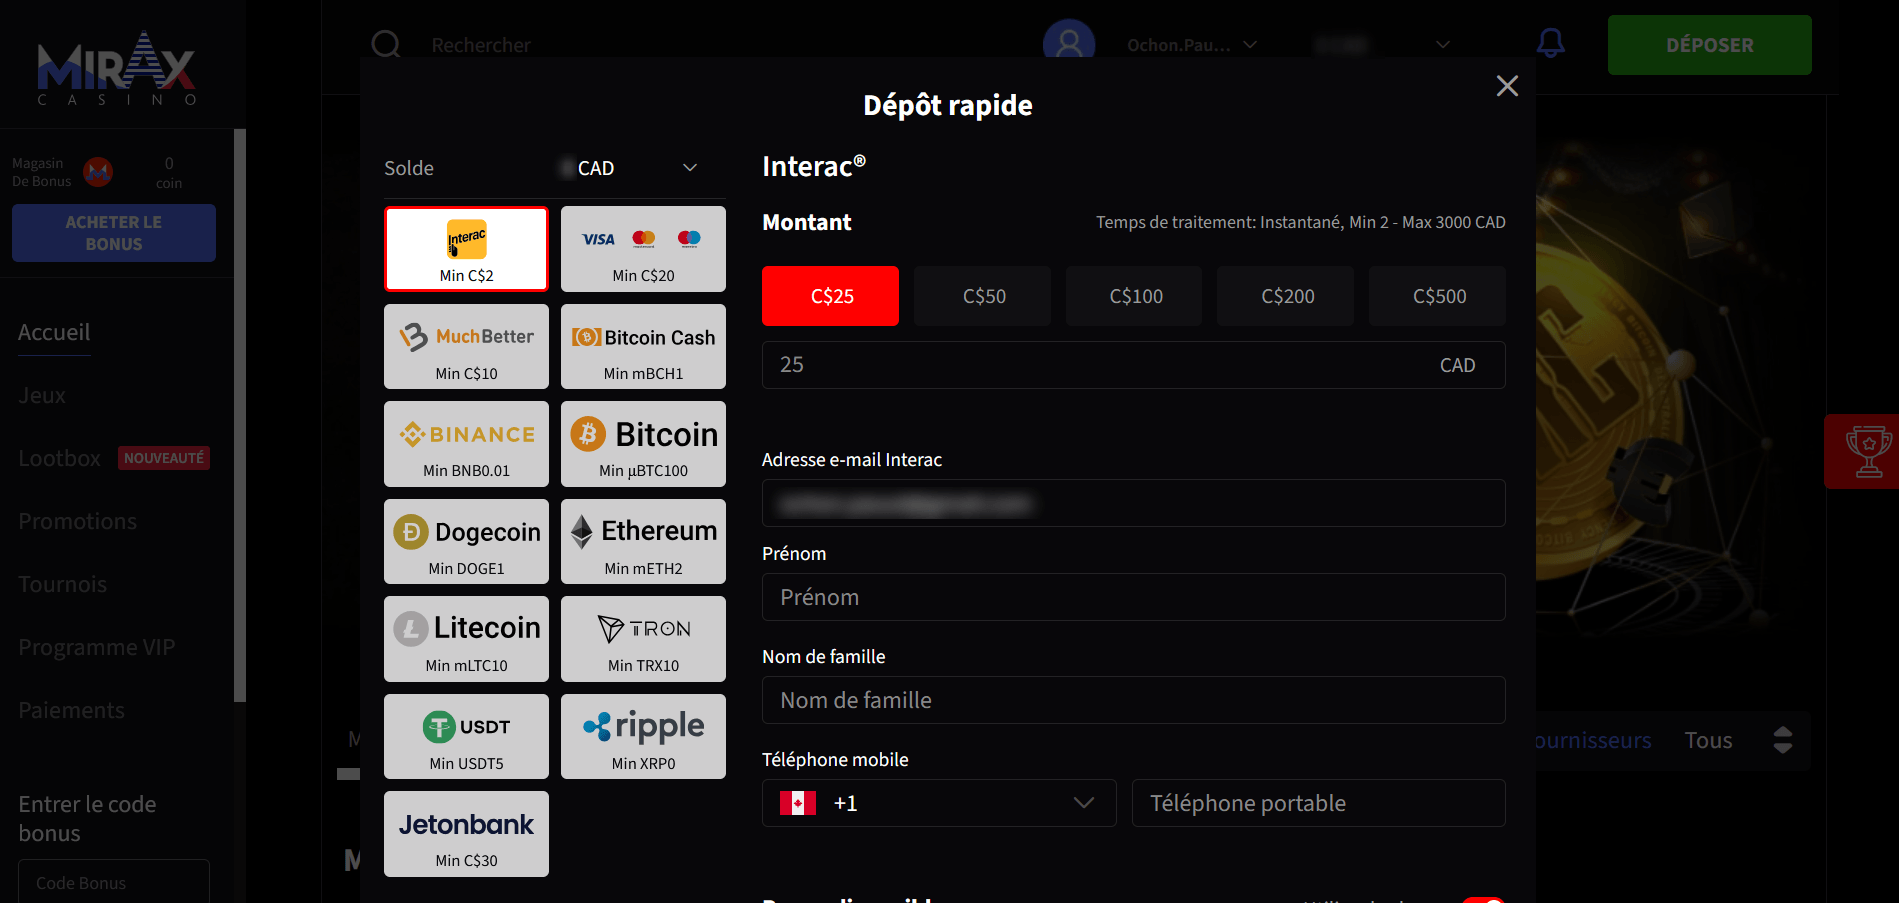This screenshot has height=903, width=1899.
Task: Select MuchBetter payment option
Action: pos(466,346)
